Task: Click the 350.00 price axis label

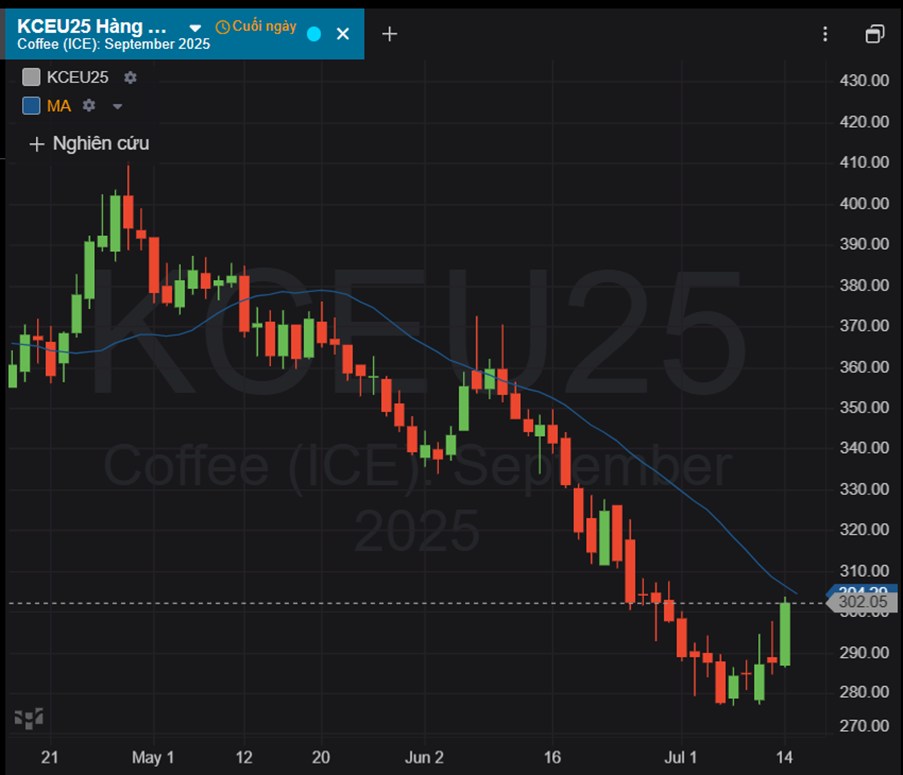Action: [864, 407]
